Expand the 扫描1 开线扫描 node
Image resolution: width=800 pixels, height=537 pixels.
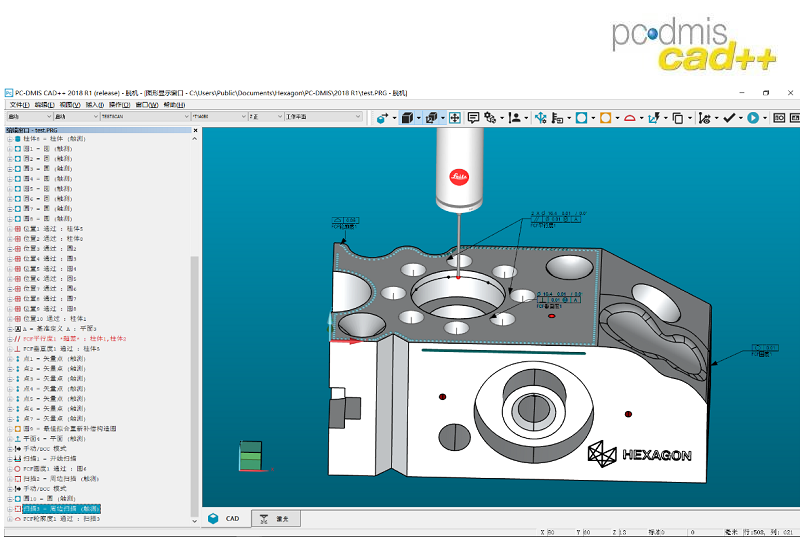point(10,458)
